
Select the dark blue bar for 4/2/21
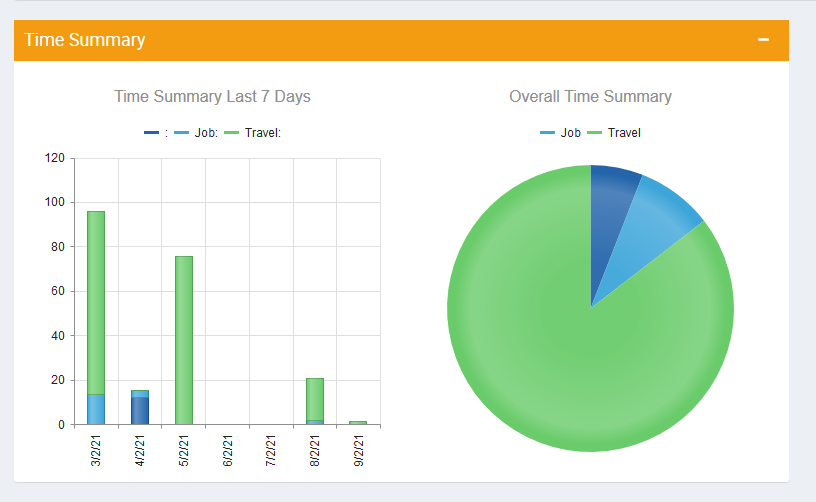coord(140,411)
